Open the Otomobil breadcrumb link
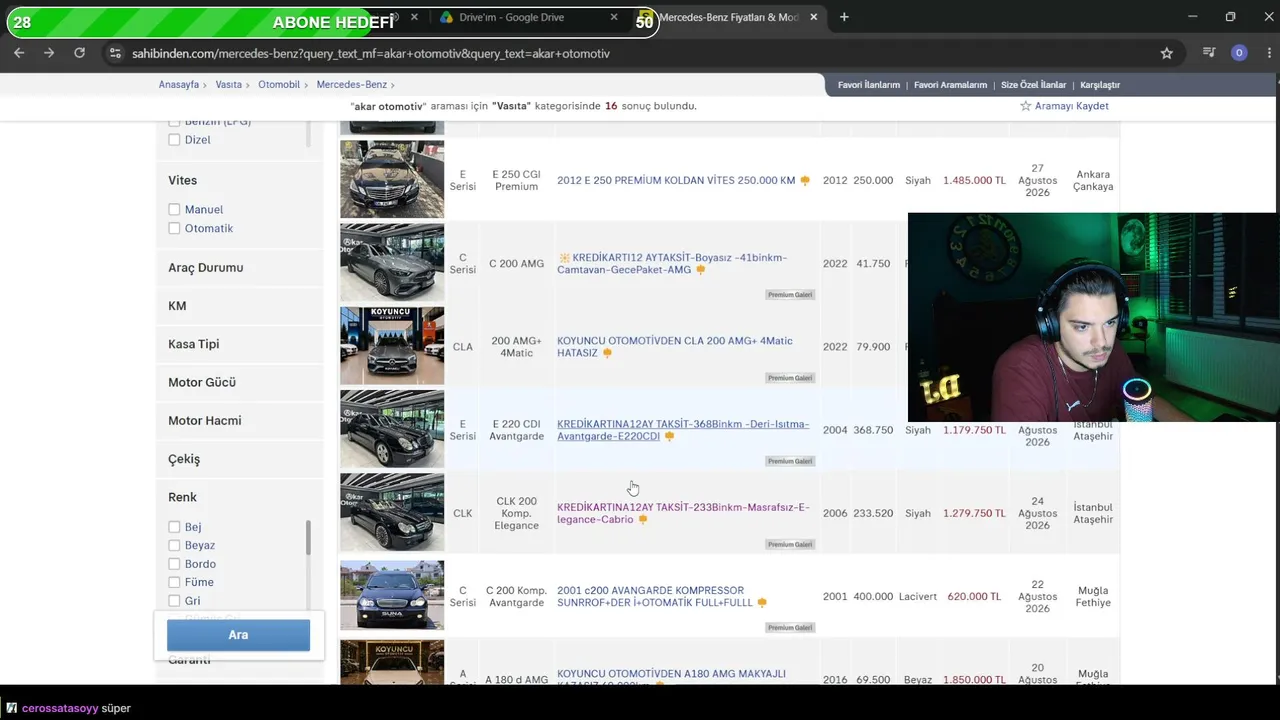 point(279,85)
